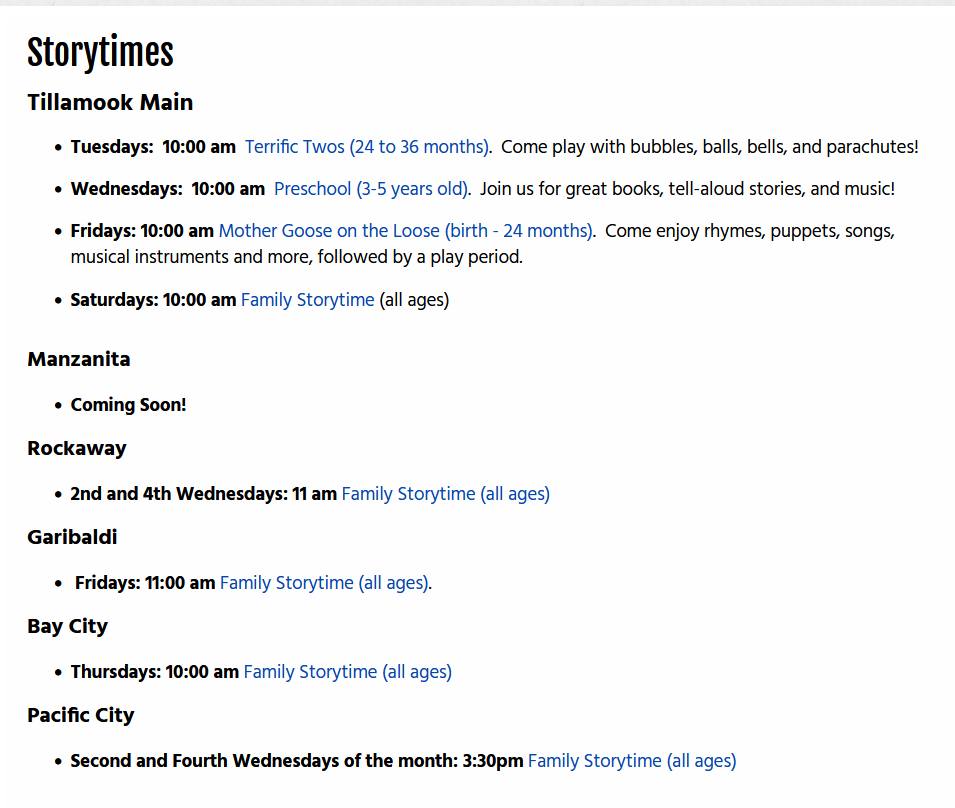This screenshot has height=808, width=955.
Task: Open Garibaldi's Fridays Family Storytime link
Action: click(325, 583)
